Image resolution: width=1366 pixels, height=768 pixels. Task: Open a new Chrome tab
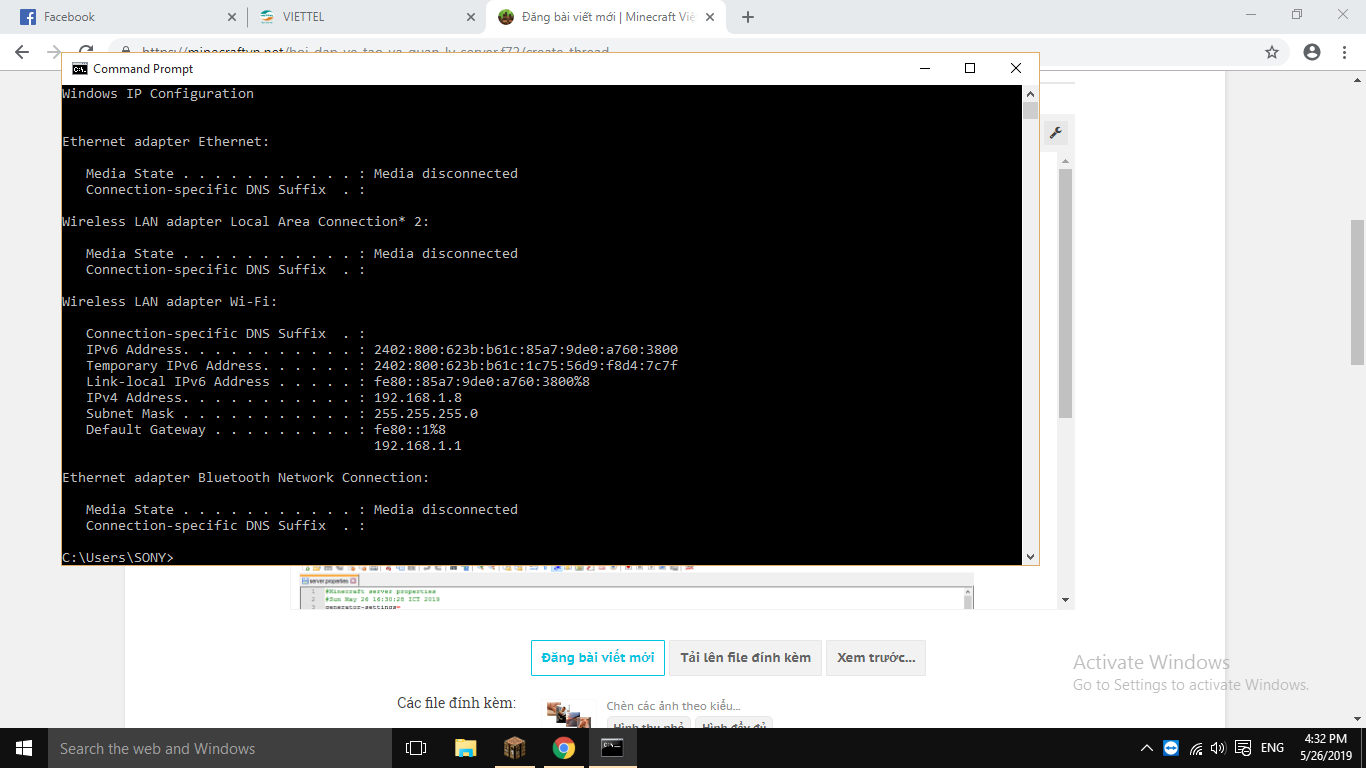click(x=748, y=17)
